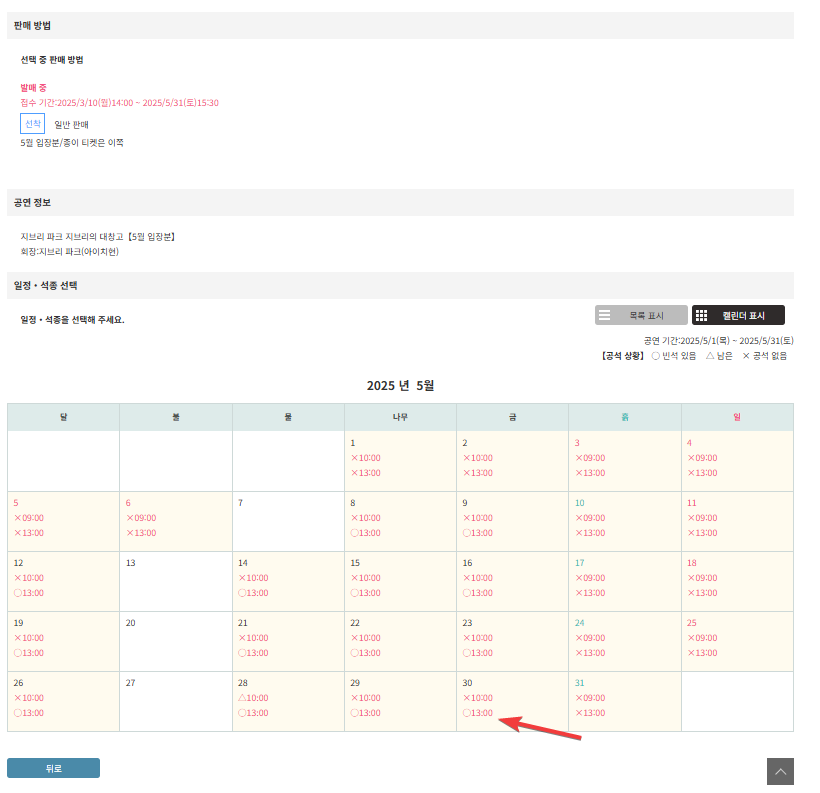
Task: Pick the 13:00 slot on May 15
Action: 366,593
